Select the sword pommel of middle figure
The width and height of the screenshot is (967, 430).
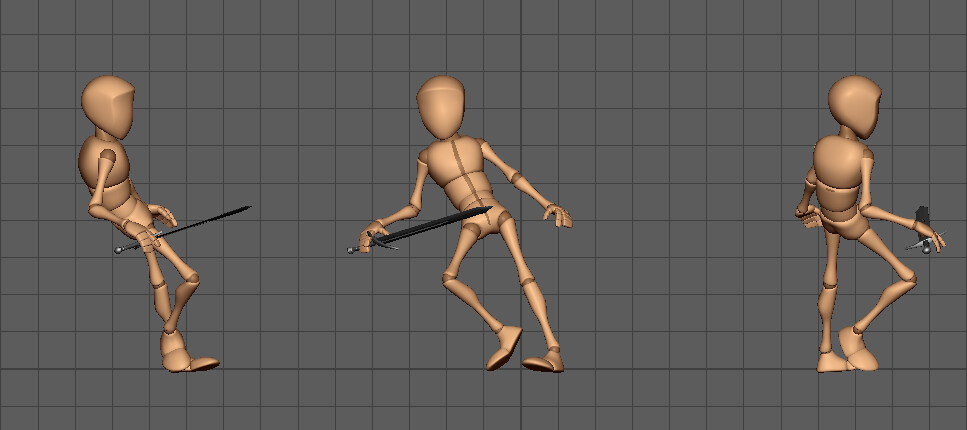pyautogui.click(x=350, y=250)
